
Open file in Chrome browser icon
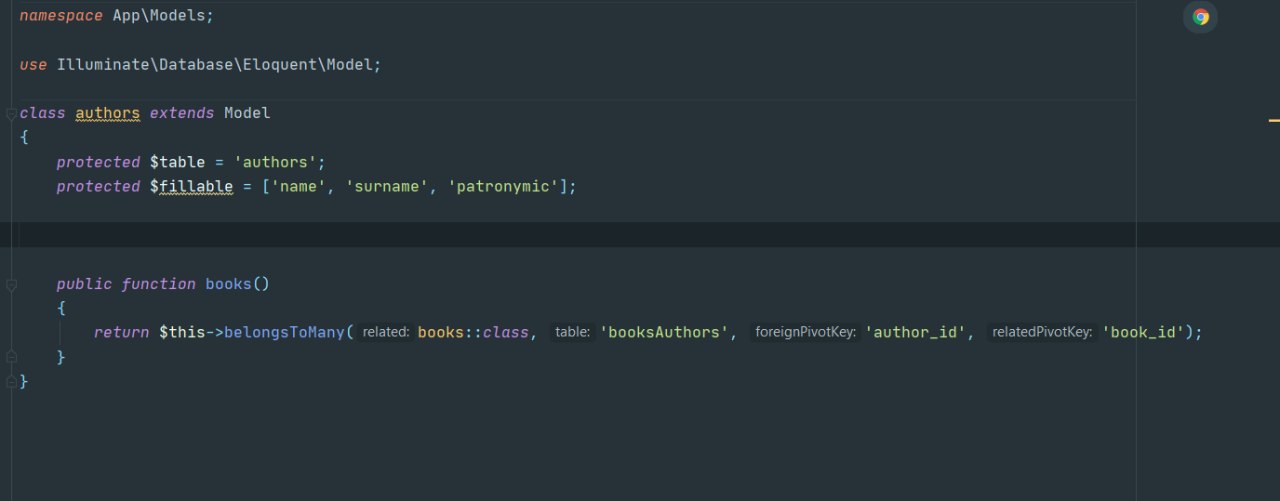coord(1200,17)
